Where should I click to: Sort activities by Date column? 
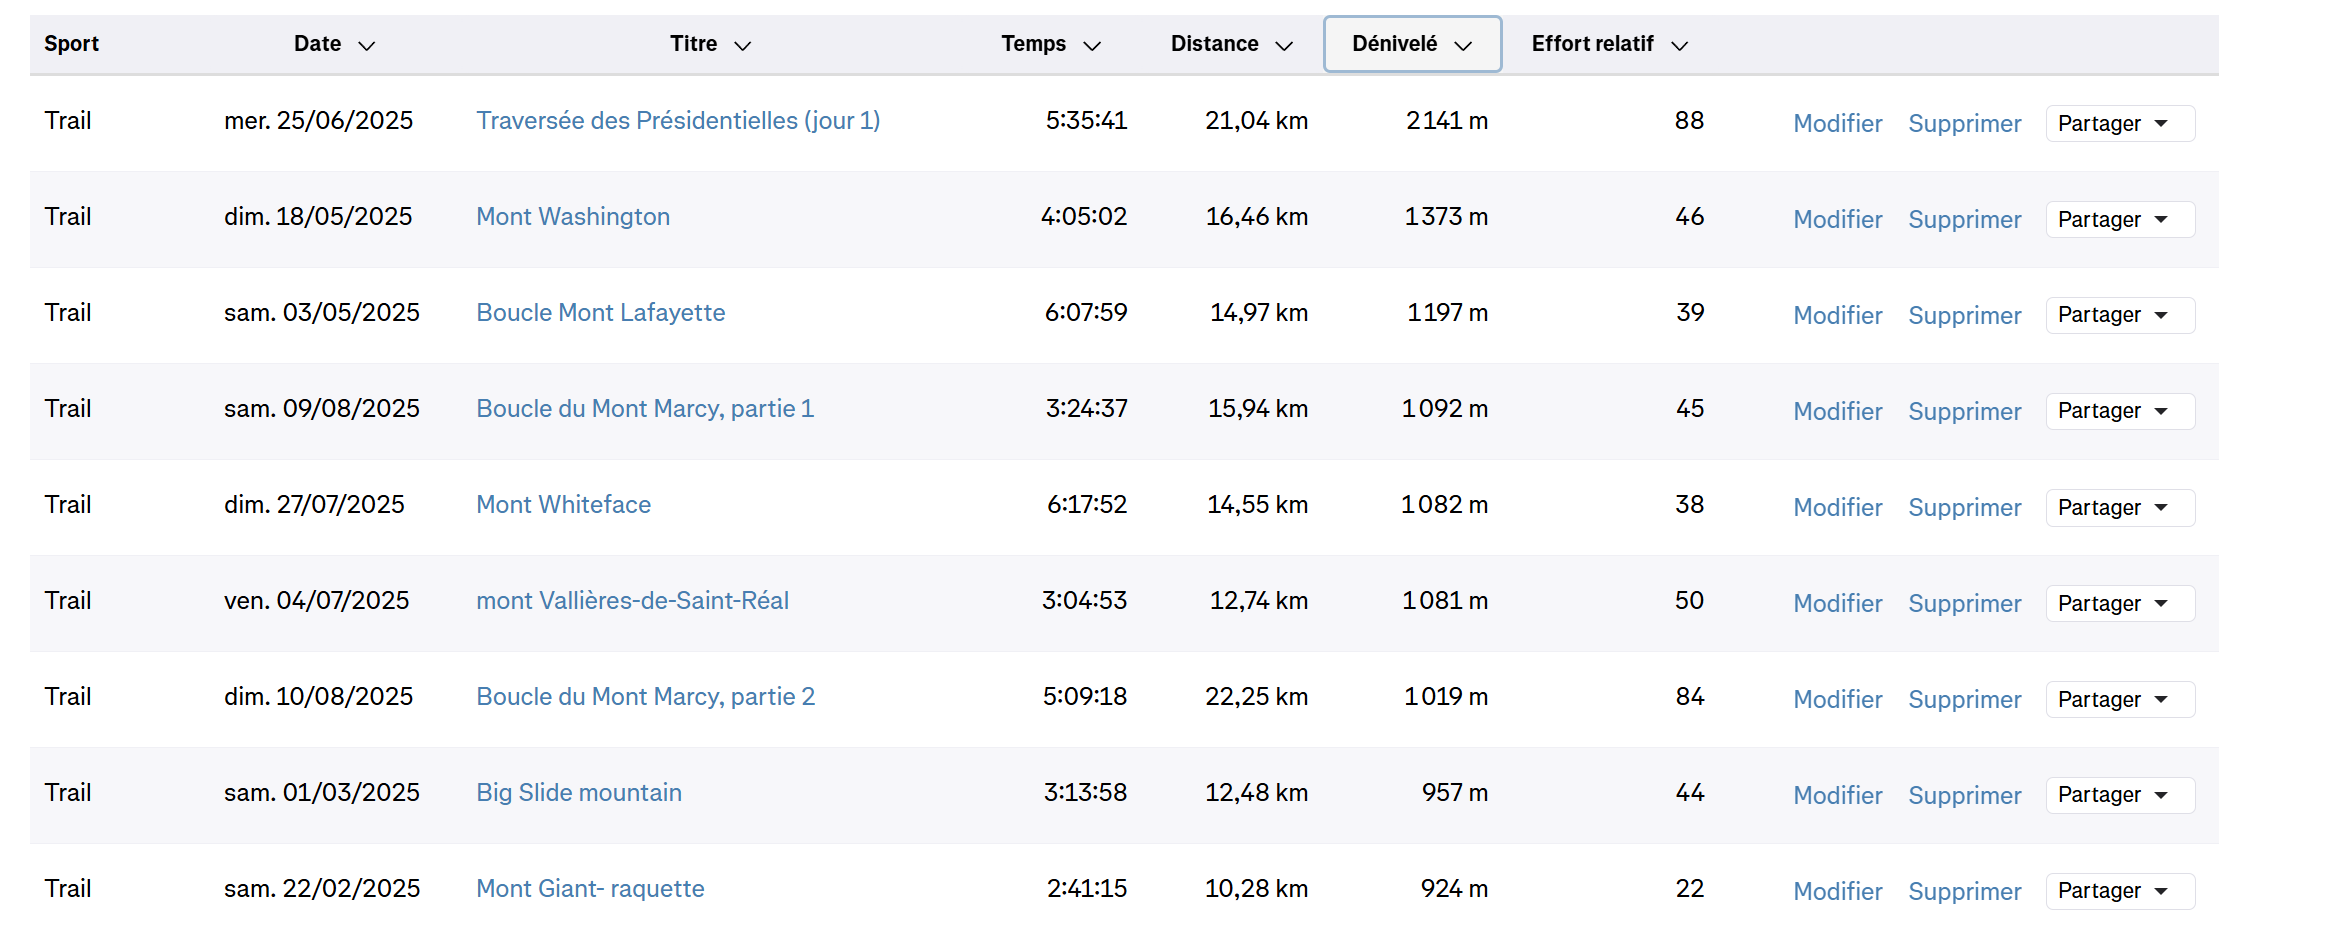(x=334, y=44)
